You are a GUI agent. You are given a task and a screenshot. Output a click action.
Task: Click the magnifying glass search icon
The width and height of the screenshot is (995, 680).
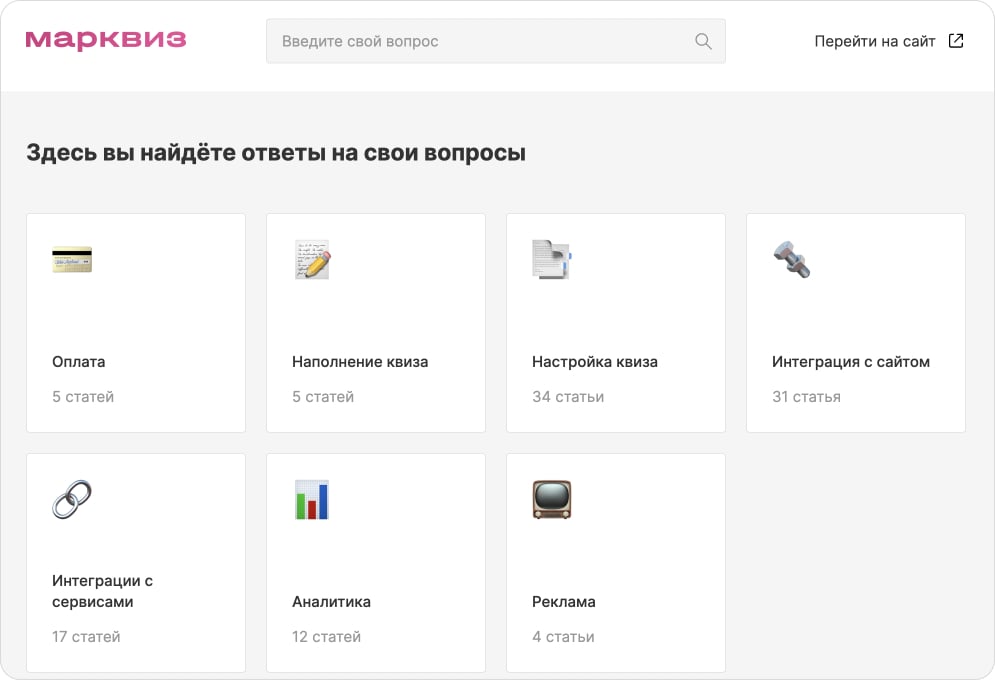[703, 41]
